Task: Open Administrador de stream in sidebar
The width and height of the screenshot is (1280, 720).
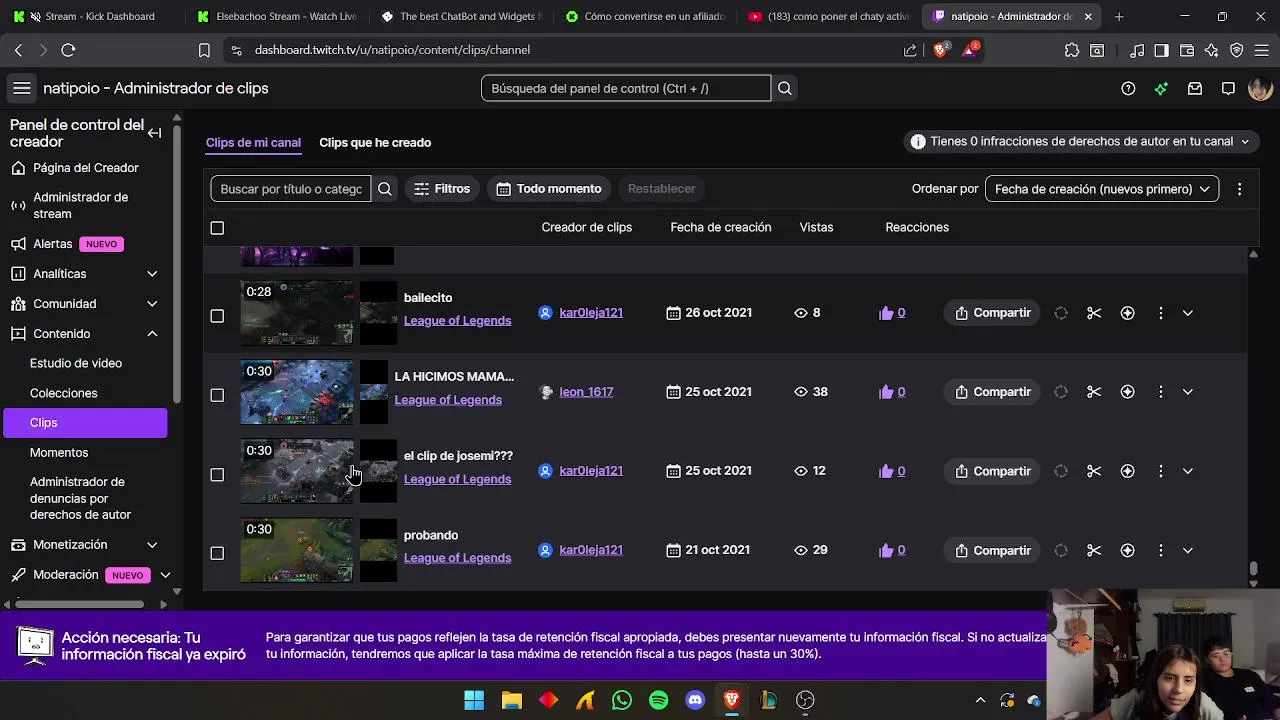Action: [85, 205]
